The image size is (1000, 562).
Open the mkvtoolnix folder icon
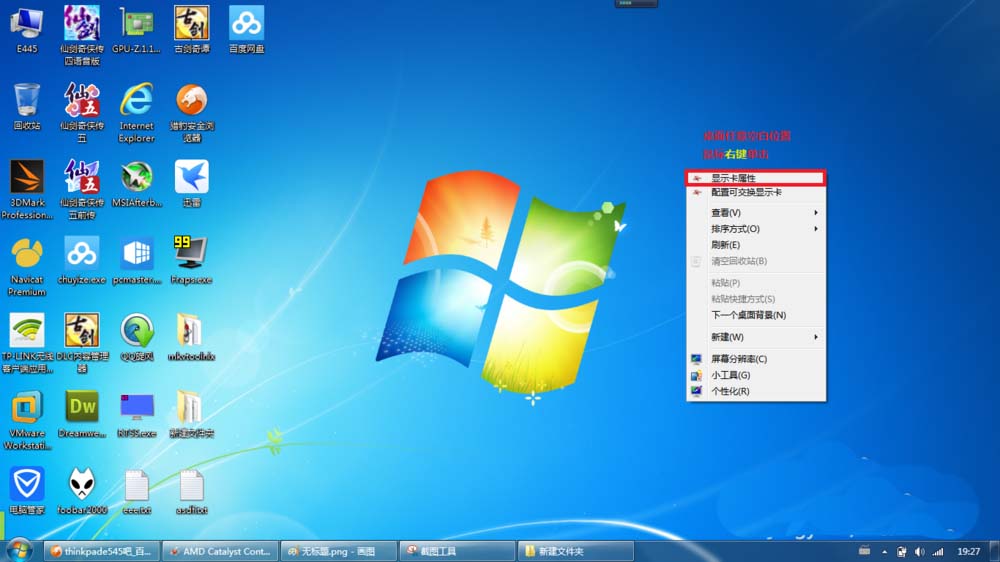tap(191, 337)
